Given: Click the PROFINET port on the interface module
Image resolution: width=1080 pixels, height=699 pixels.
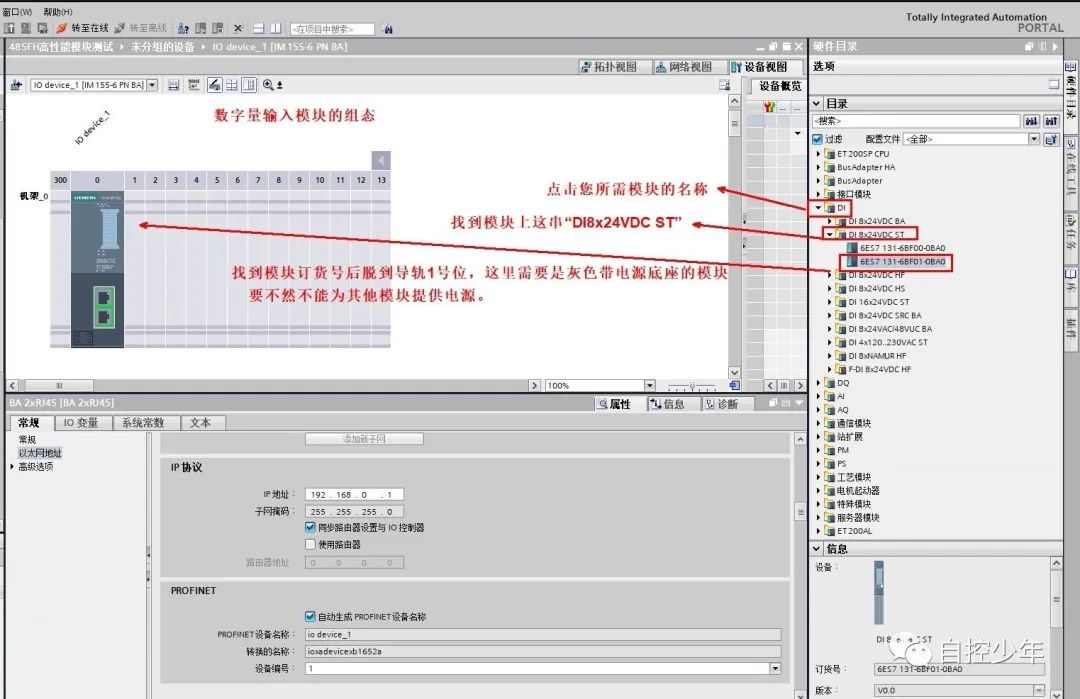Looking at the screenshot, I should pos(104,306).
